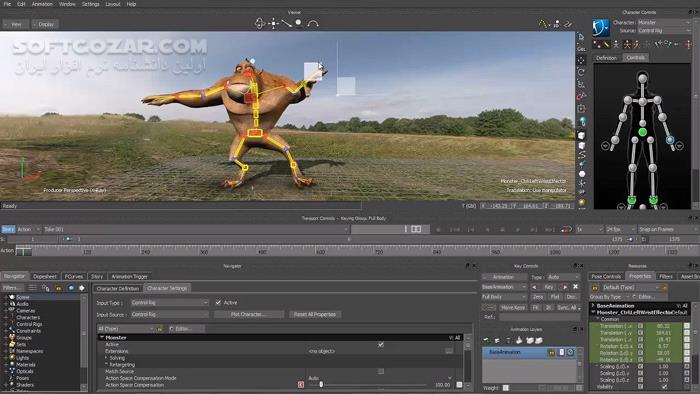Open the Animation menu
This screenshot has width=700, height=394.
42,4
